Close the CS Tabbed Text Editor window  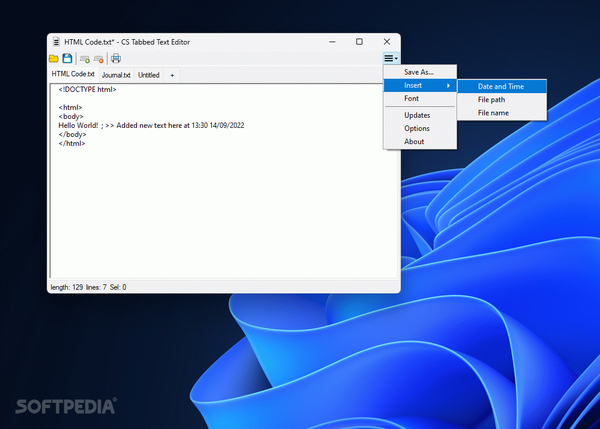pyautogui.click(x=387, y=42)
